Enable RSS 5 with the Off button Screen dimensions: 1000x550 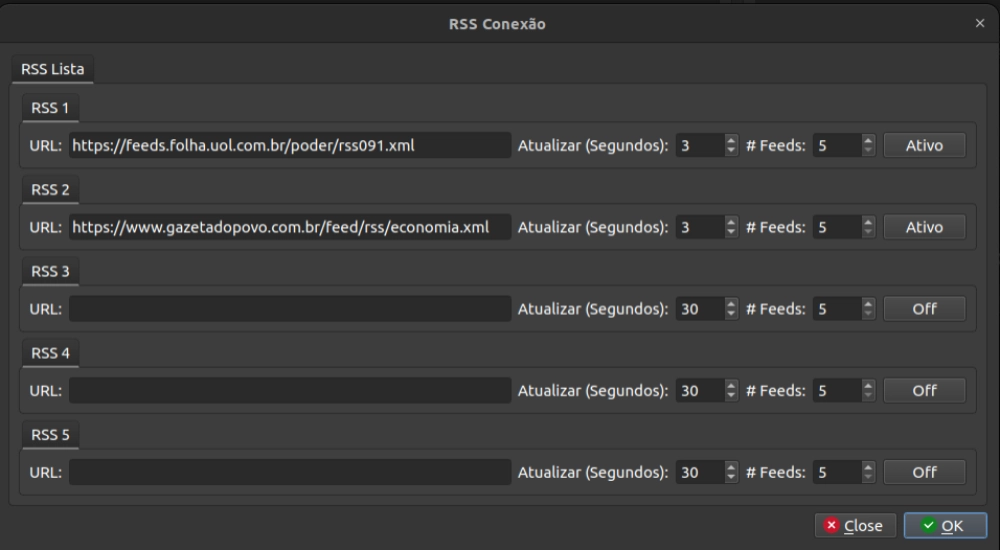(924, 473)
